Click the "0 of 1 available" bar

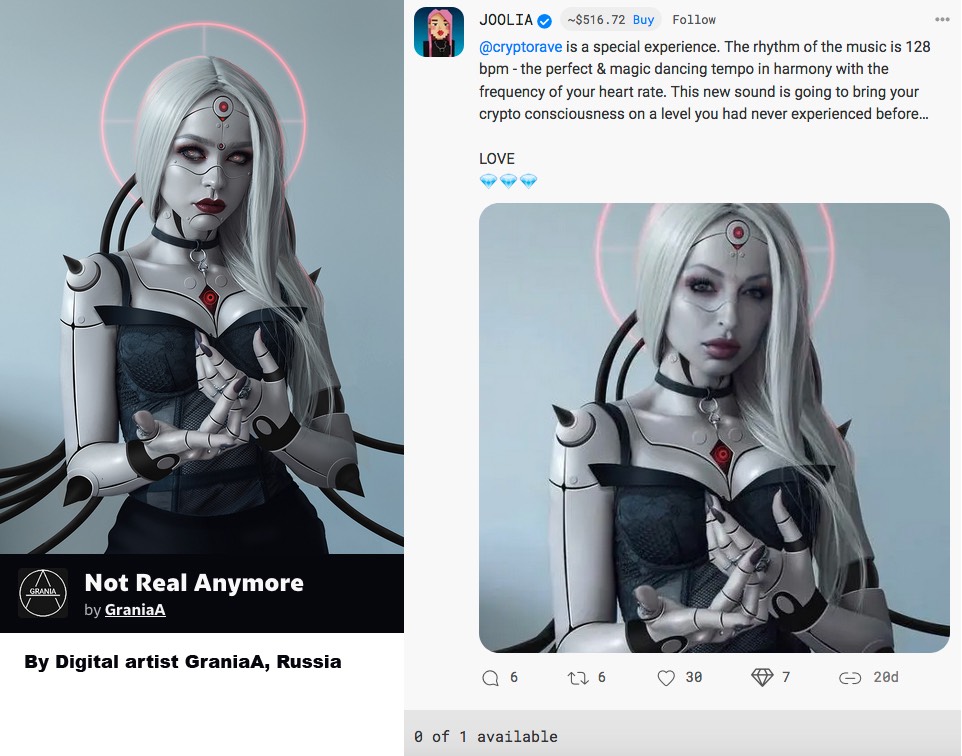pos(683,736)
